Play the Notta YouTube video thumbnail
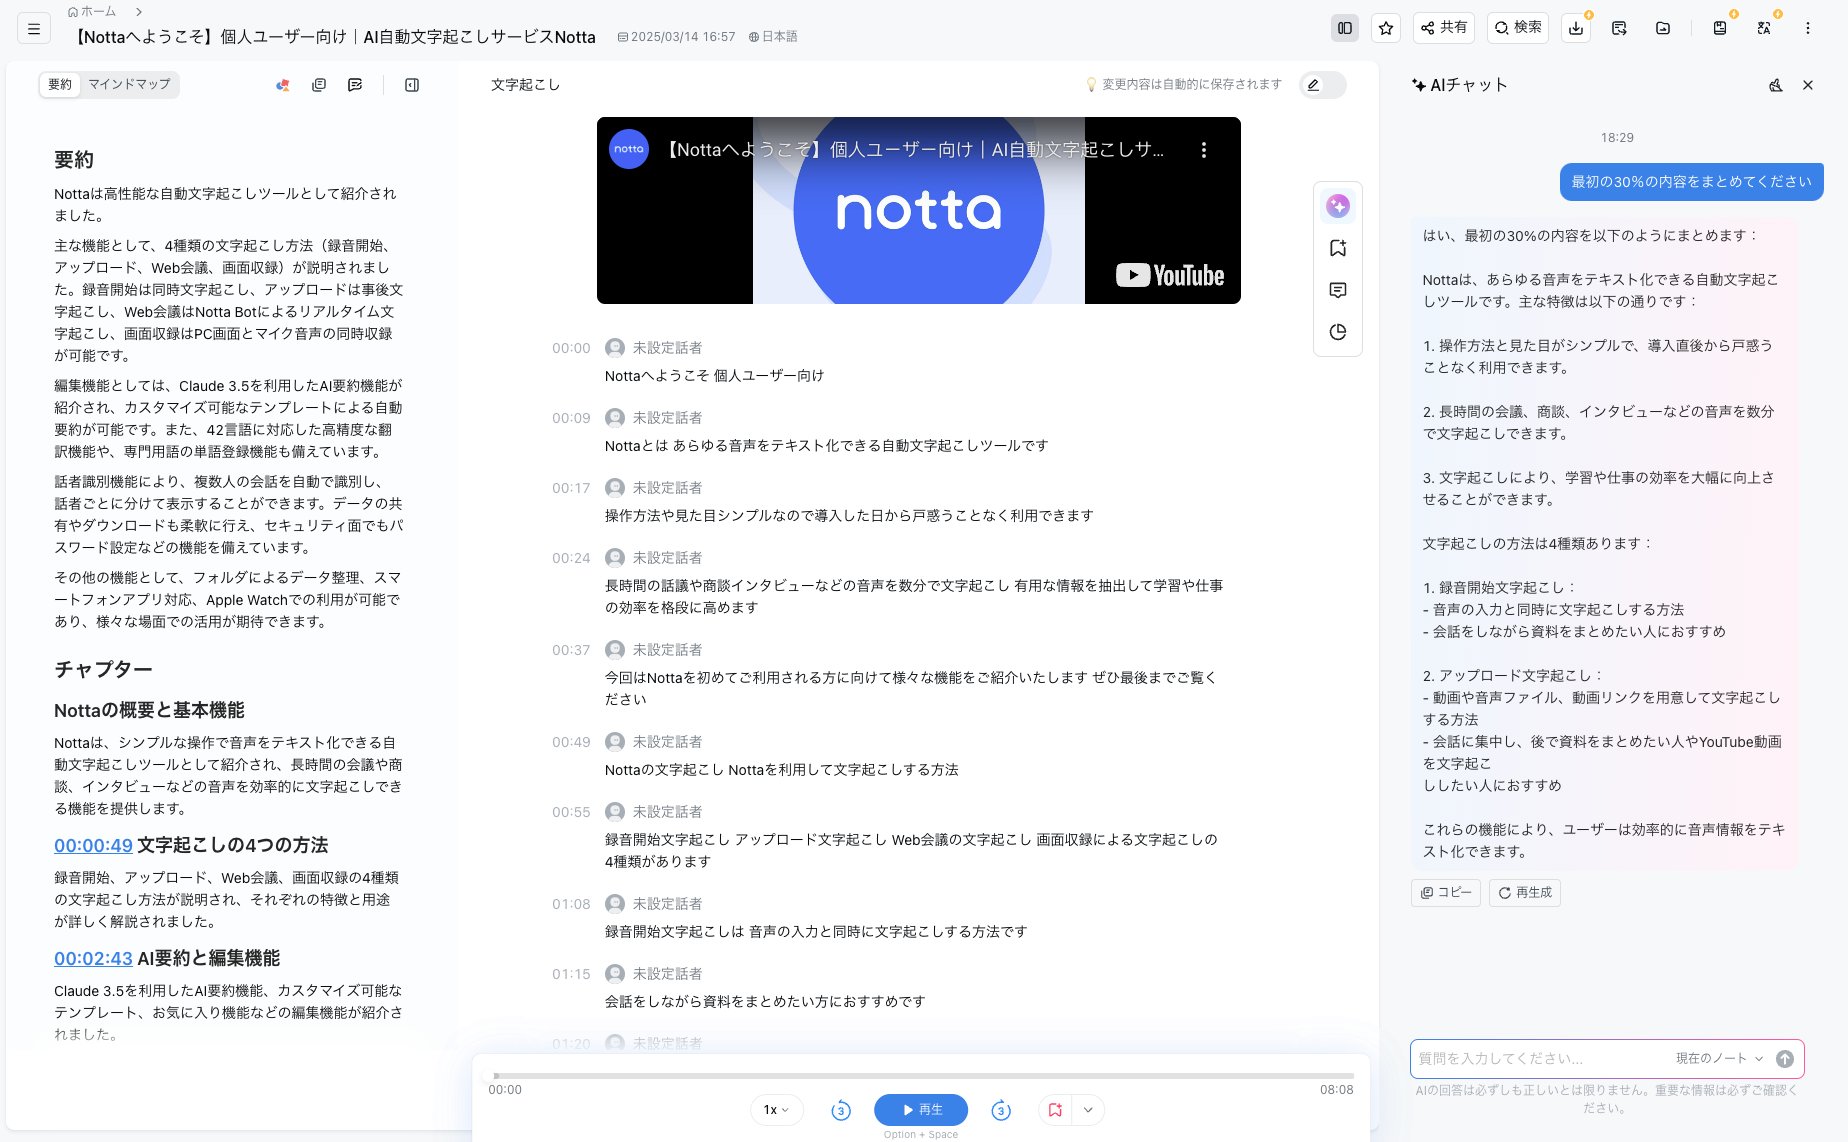1848x1142 pixels. [918, 210]
